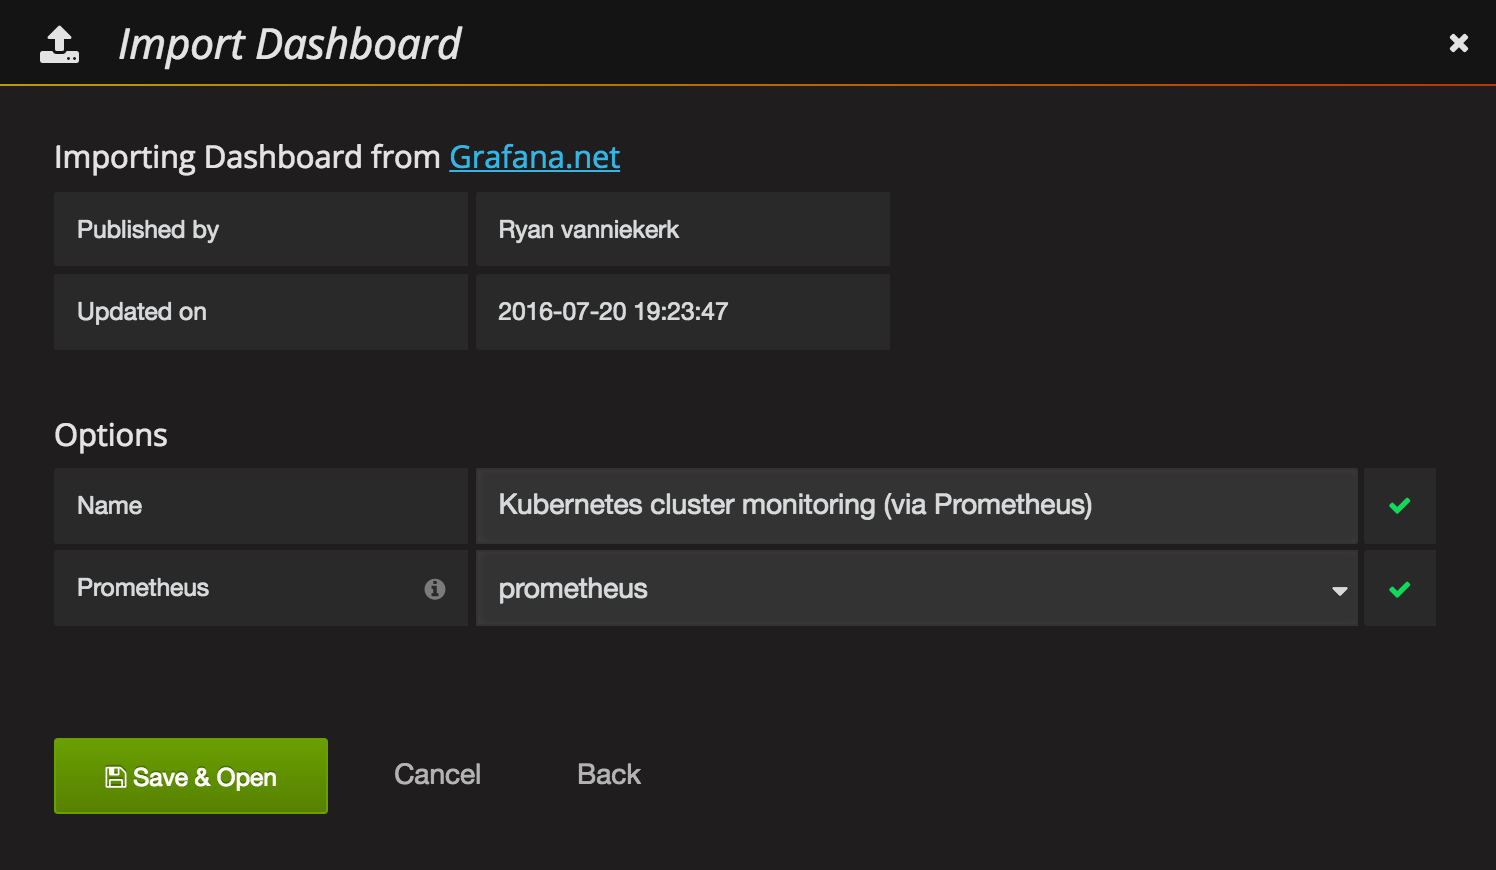Open the Grafana.net link
This screenshot has width=1496, height=870.
[535, 157]
